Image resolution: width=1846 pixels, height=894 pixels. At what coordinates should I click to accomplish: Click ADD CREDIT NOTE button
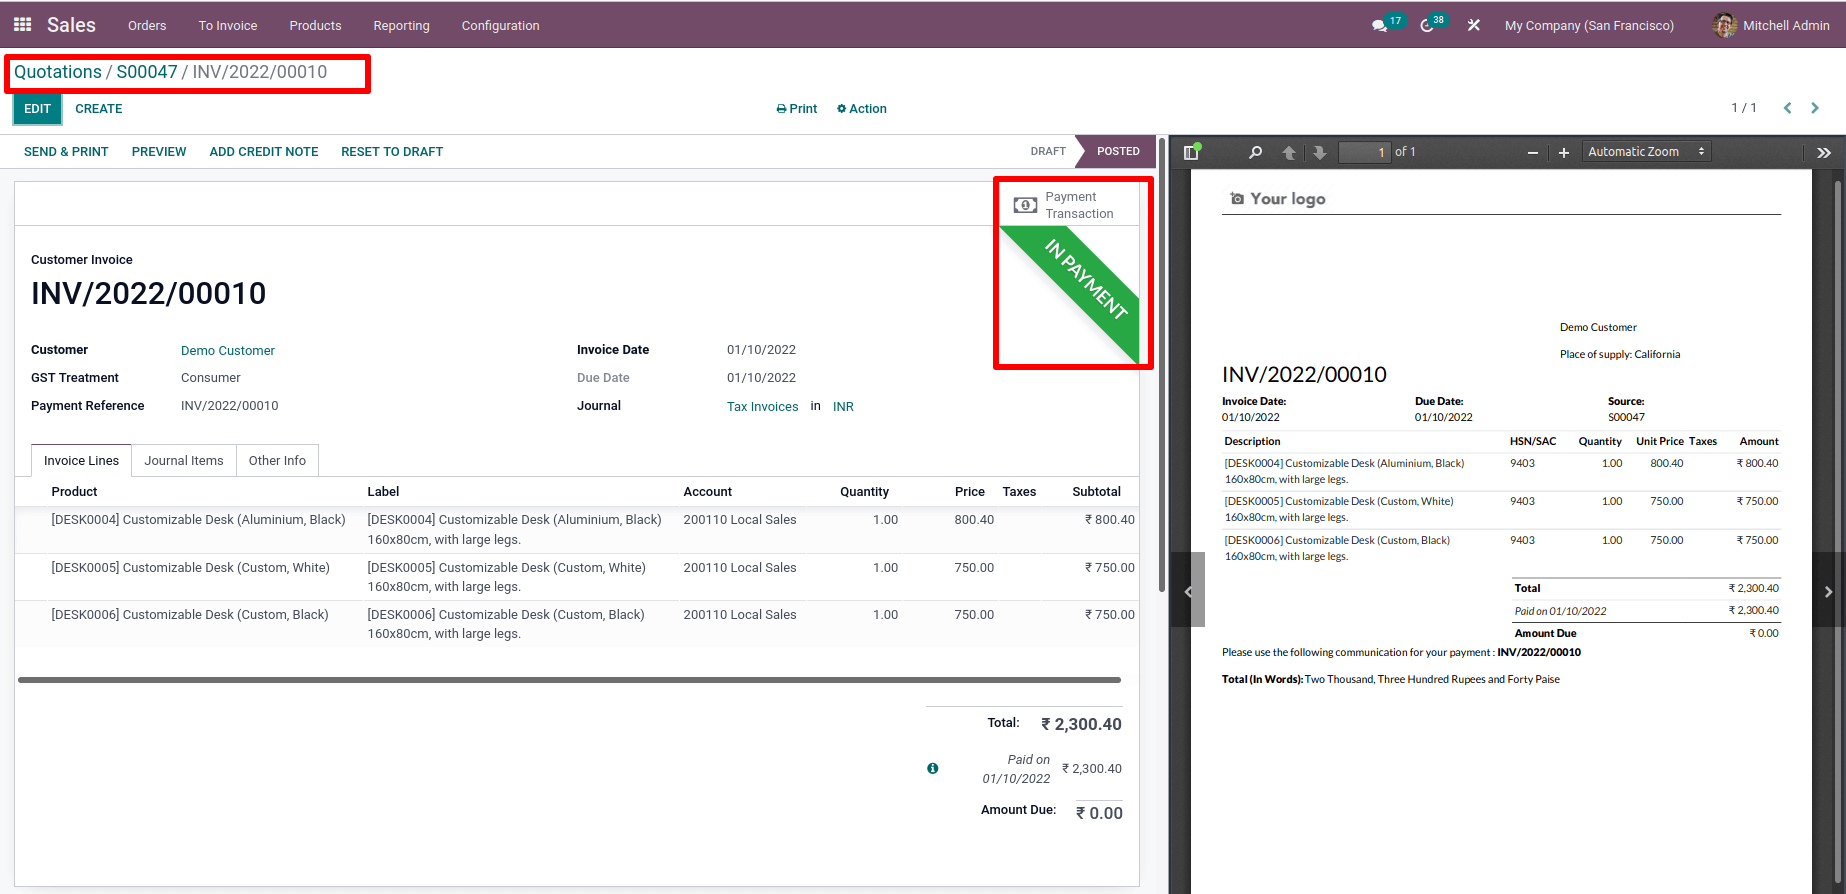click(264, 152)
